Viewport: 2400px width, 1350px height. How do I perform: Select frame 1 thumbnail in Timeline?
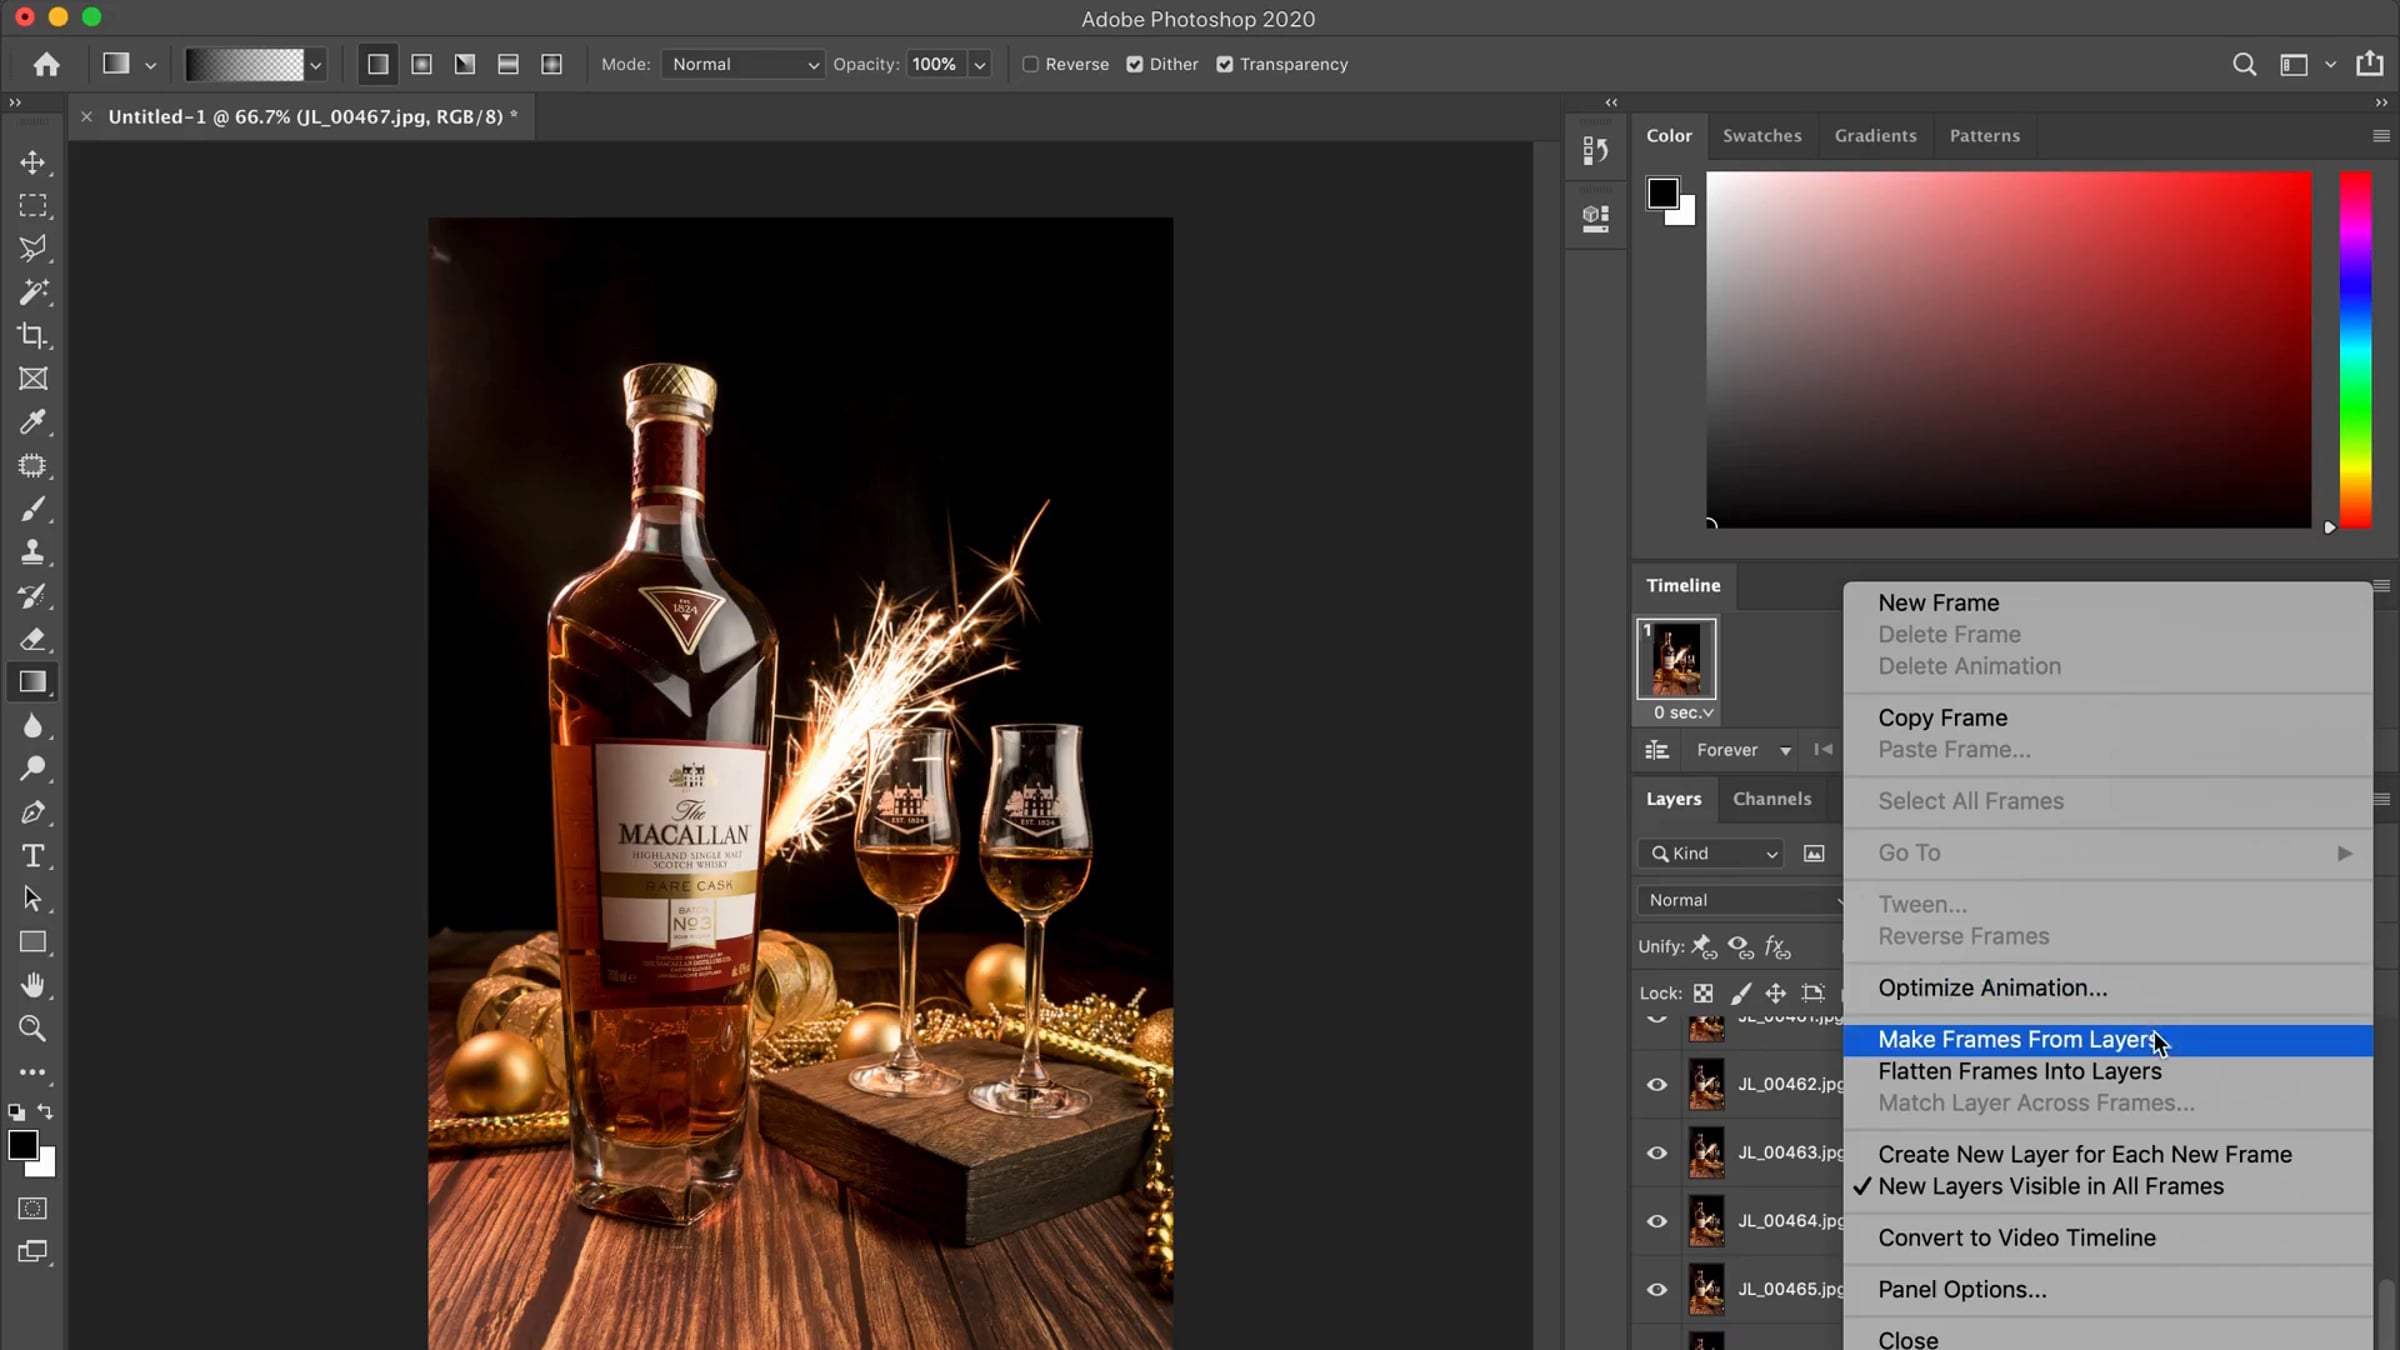[1676, 659]
